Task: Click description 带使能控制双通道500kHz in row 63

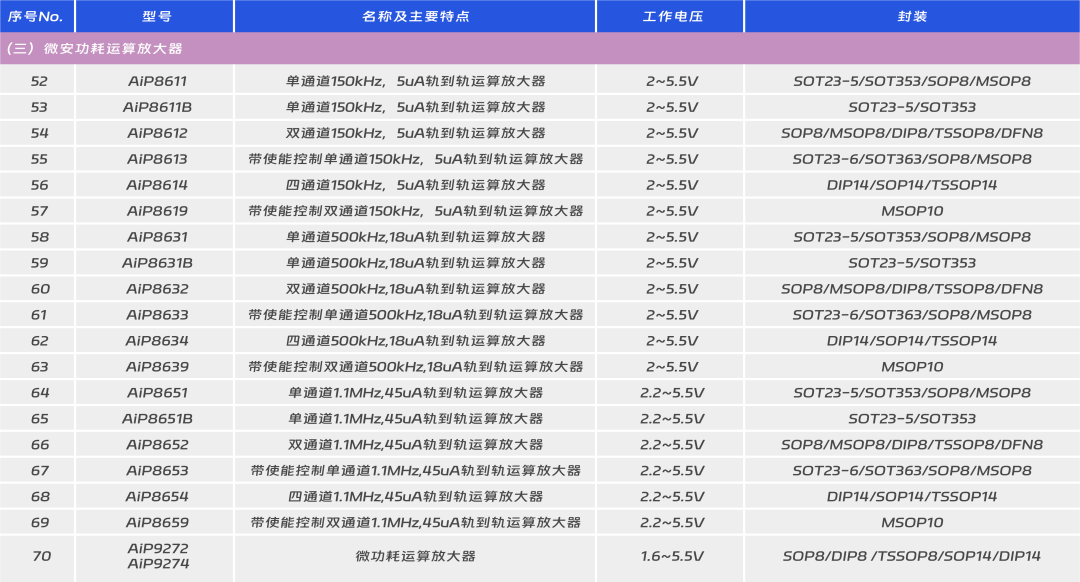Action: (415, 366)
